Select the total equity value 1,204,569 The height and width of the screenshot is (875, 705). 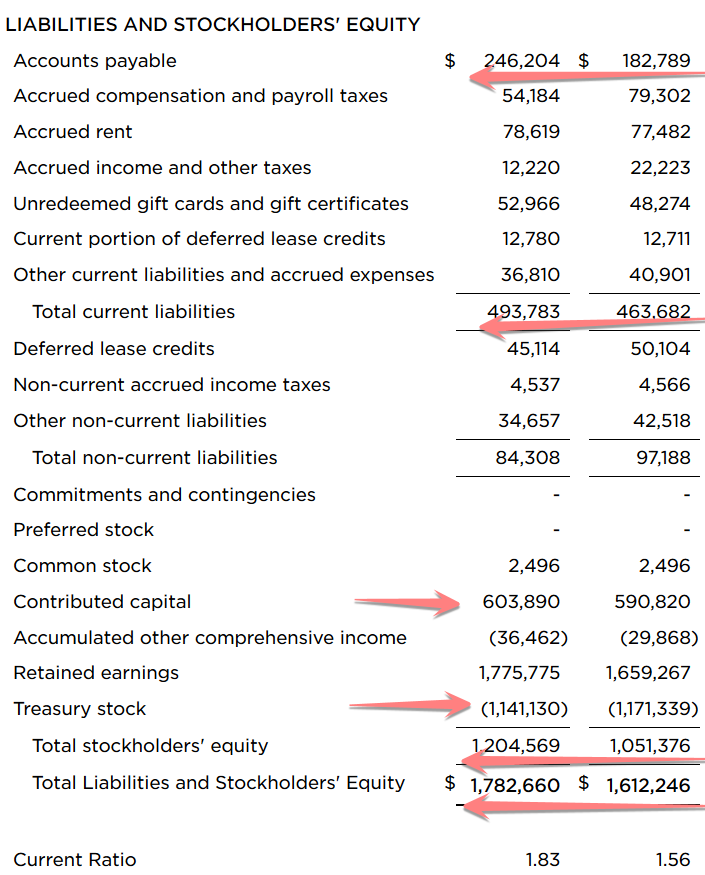coord(520,746)
